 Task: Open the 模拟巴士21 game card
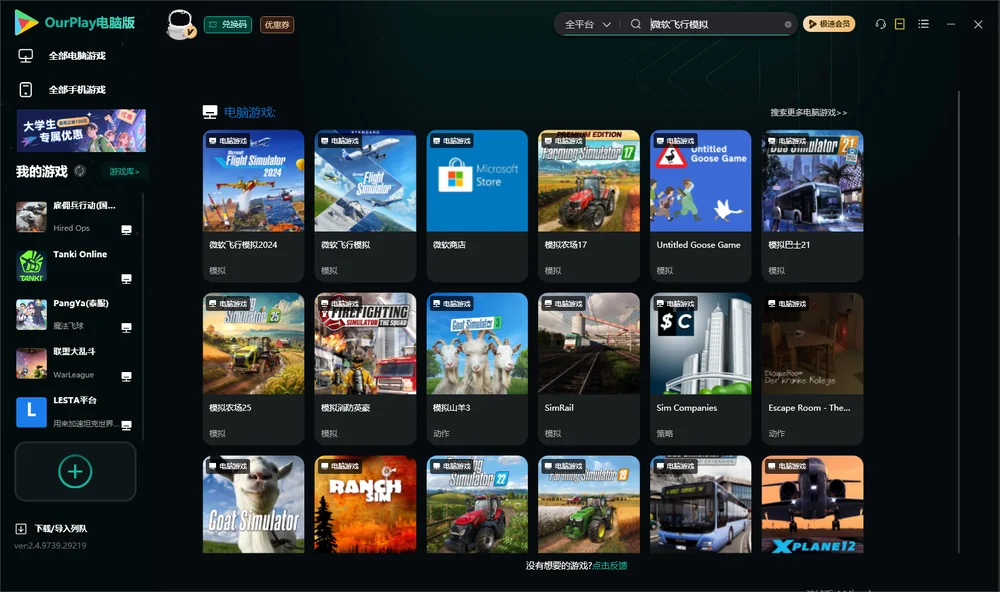[x=812, y=205]
